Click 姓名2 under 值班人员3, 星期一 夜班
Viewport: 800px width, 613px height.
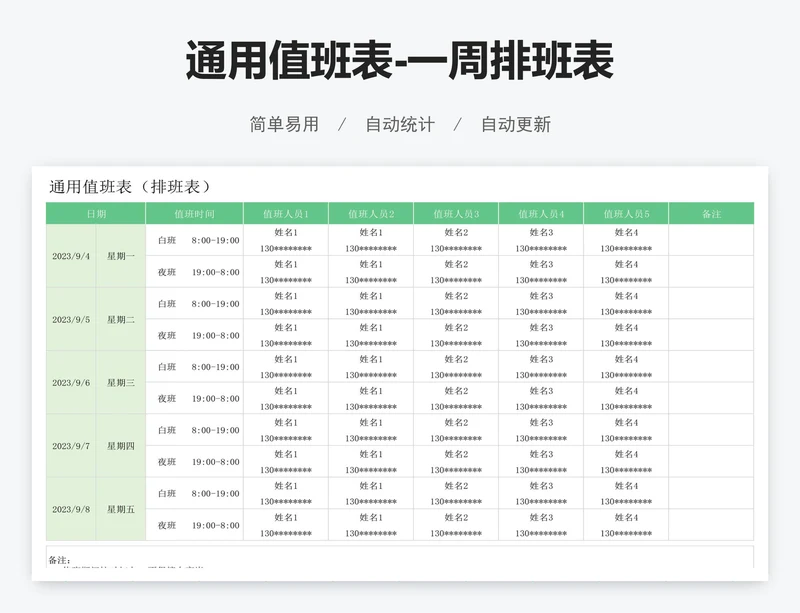pos(456,264)
